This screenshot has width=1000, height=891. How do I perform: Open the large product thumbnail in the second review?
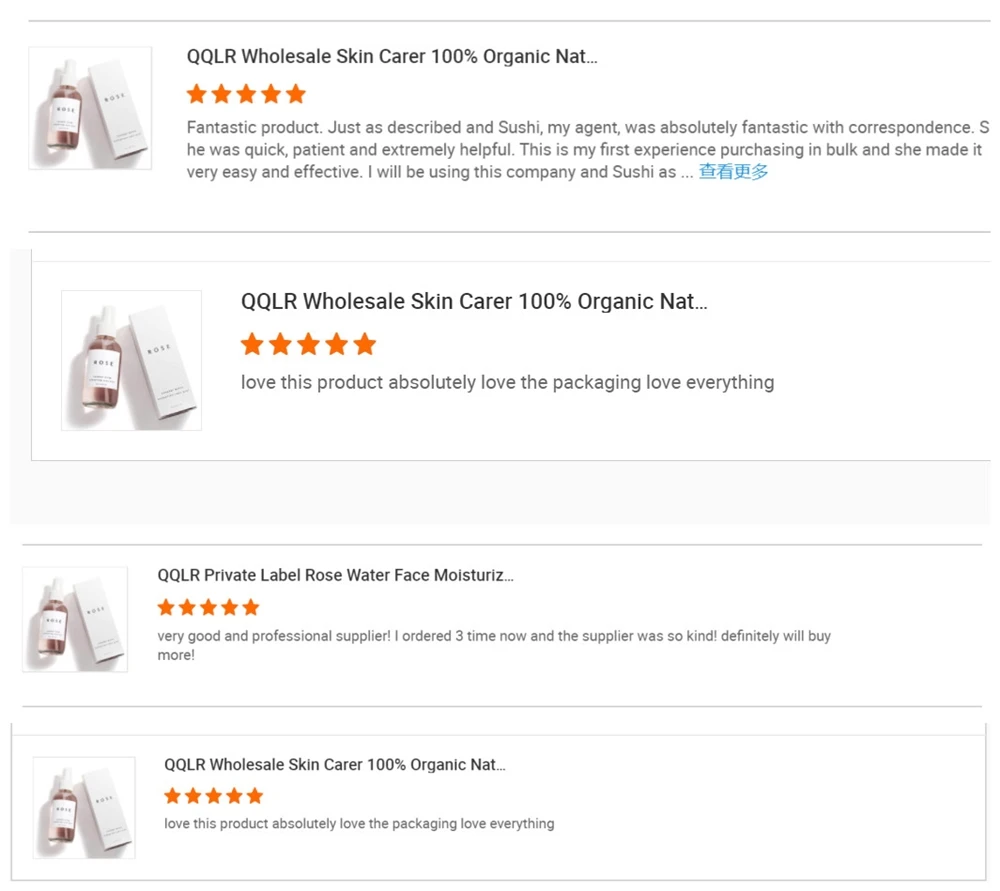click(x=131, y=360)
